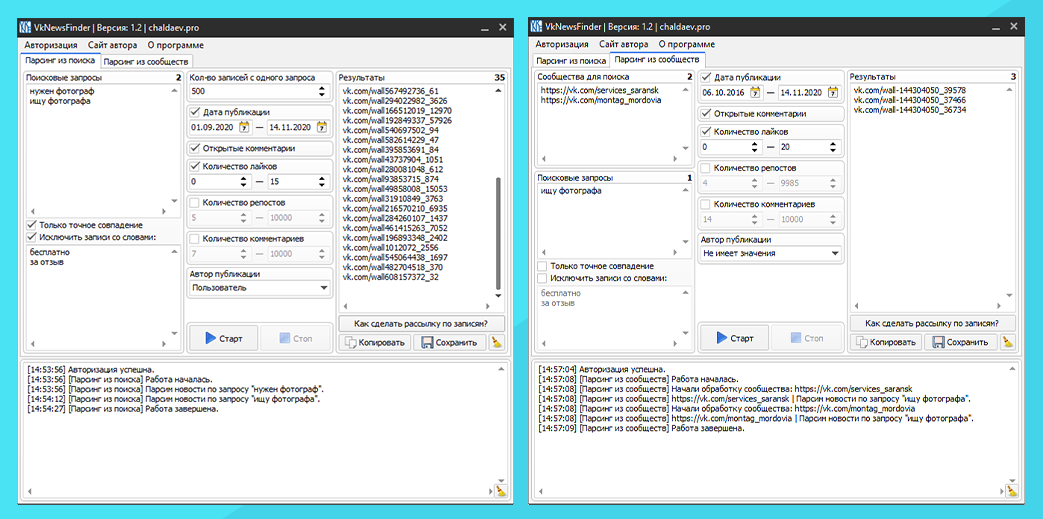Uncheck Только точное совпадение in left window
1043x519 pixels.
pos(31,225)
